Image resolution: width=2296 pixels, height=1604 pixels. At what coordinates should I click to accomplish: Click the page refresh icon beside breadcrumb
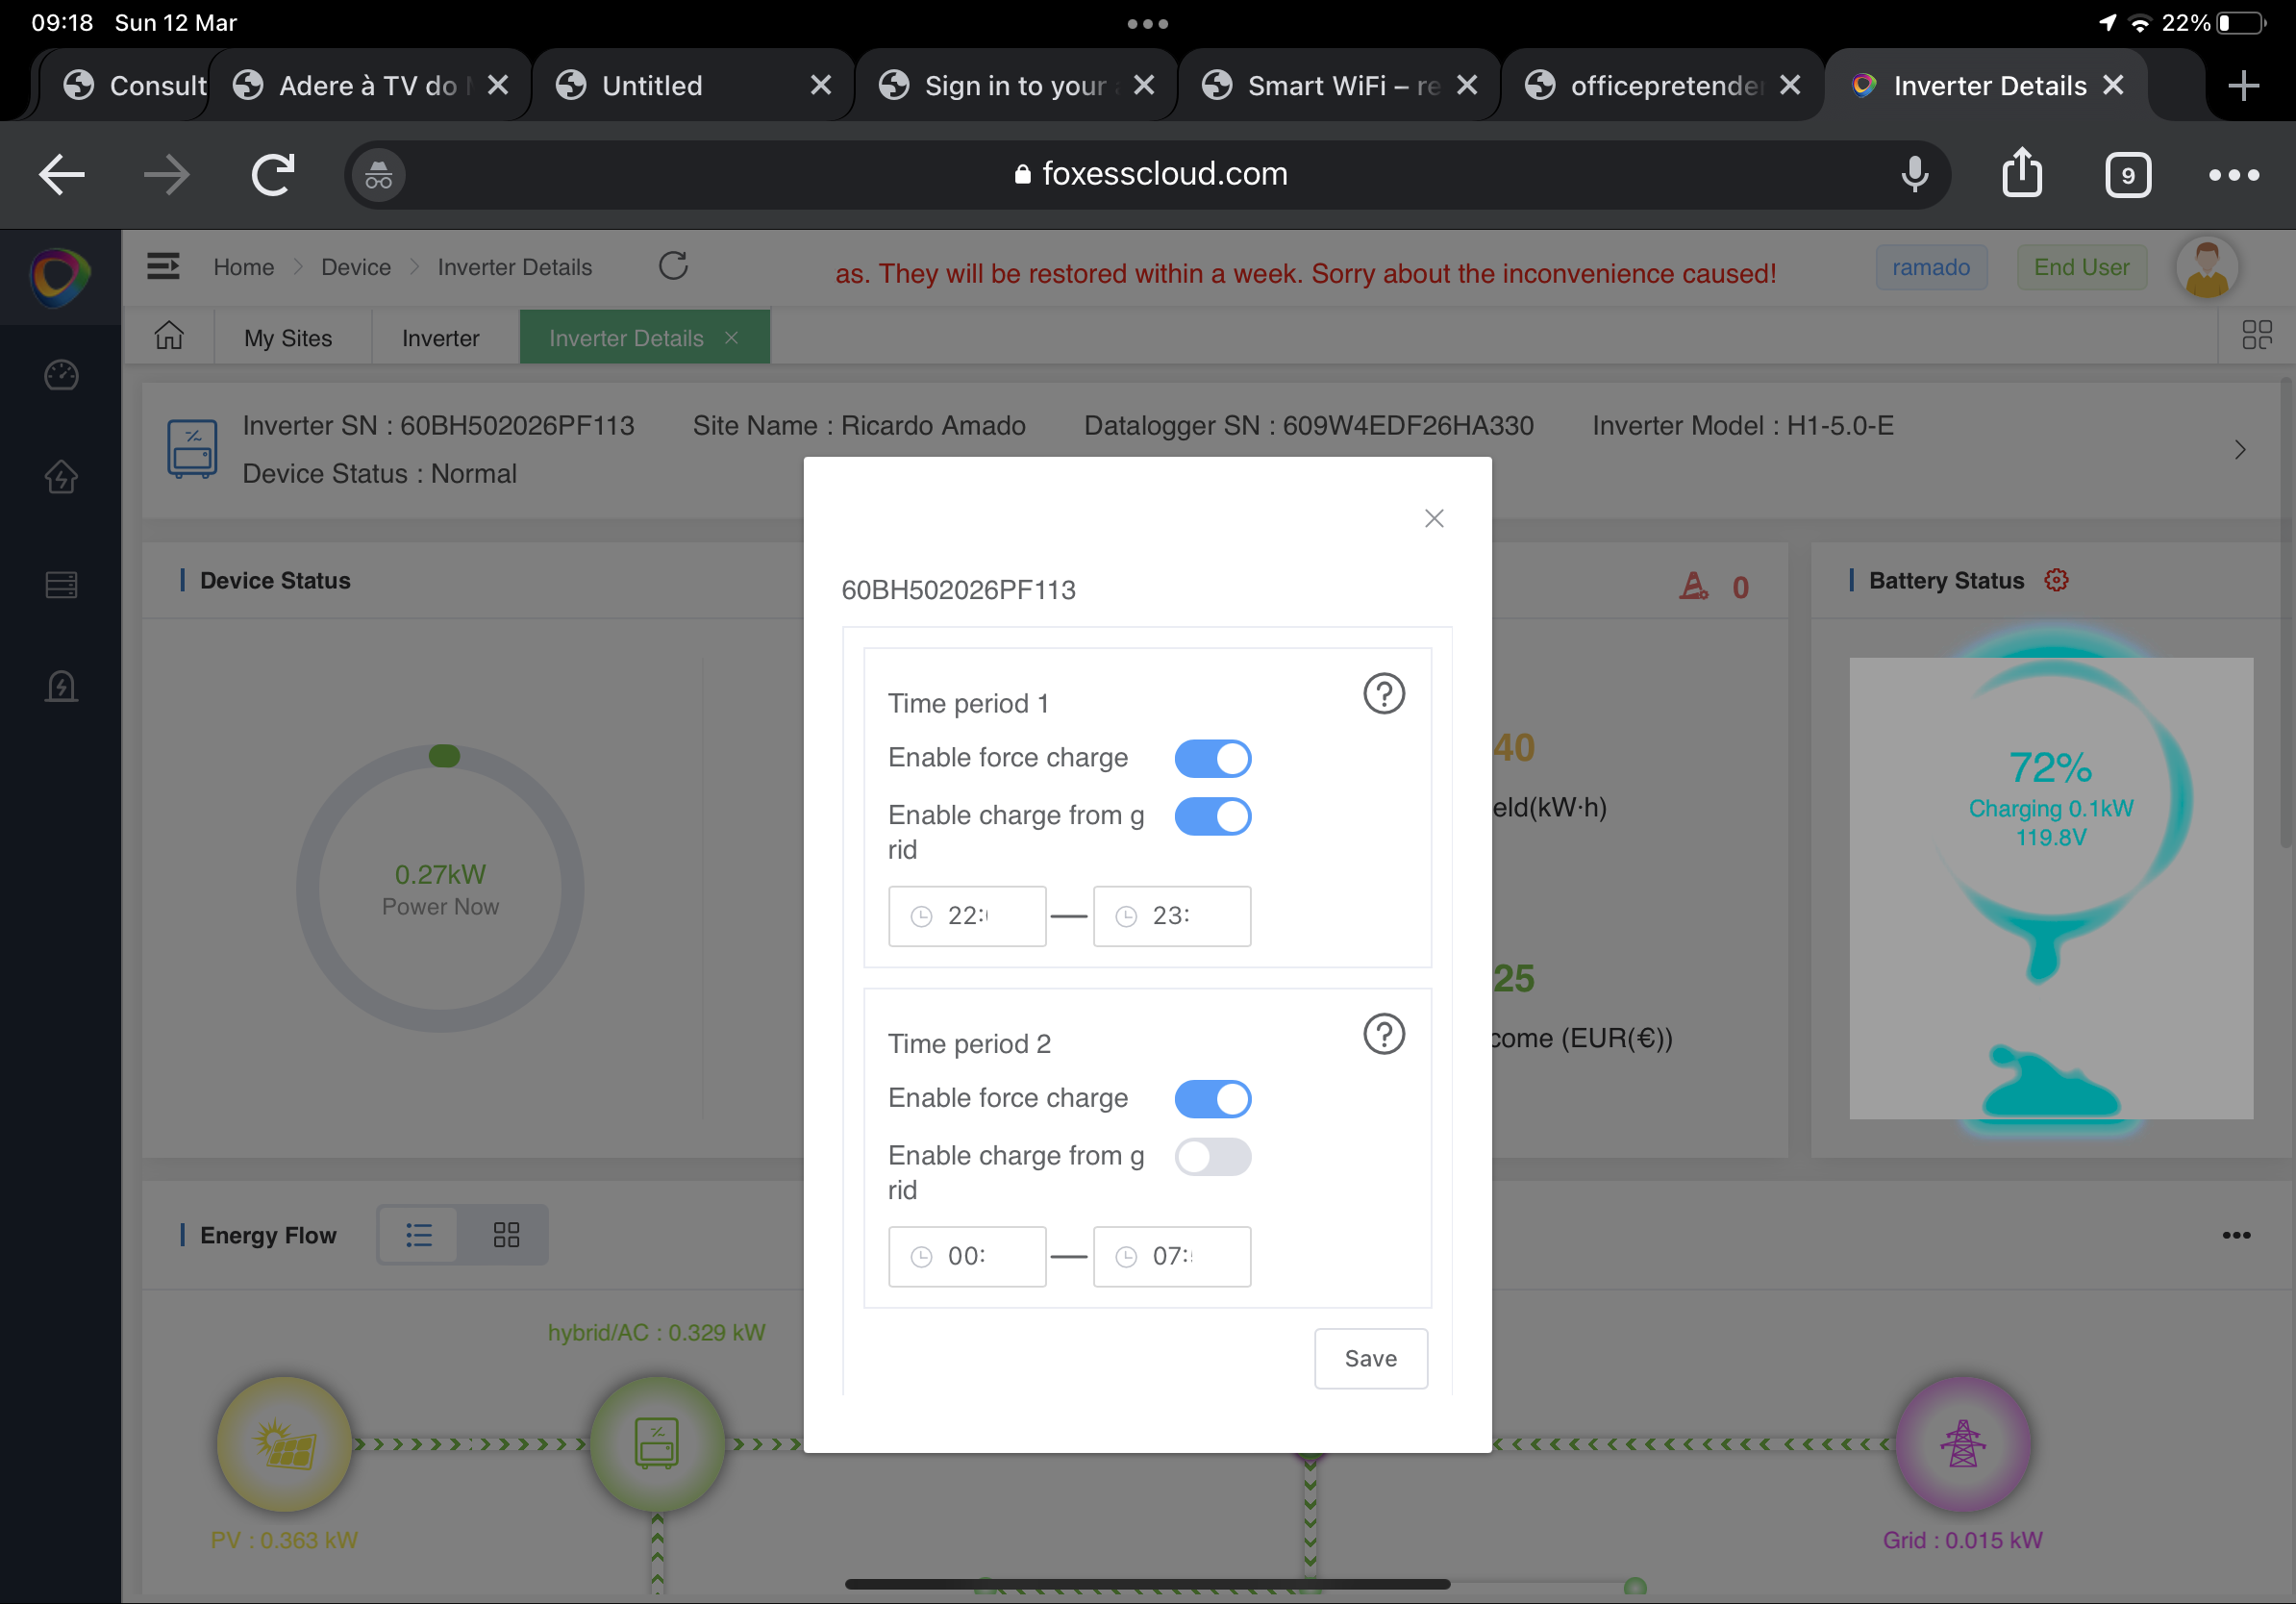coord(673,266)
